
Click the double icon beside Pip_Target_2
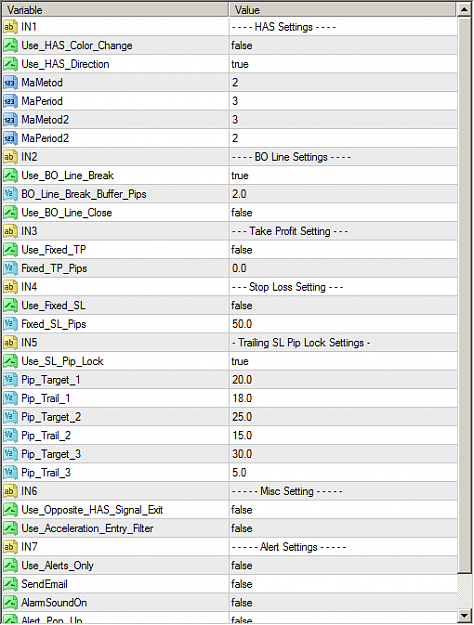(x=10, y=417)
